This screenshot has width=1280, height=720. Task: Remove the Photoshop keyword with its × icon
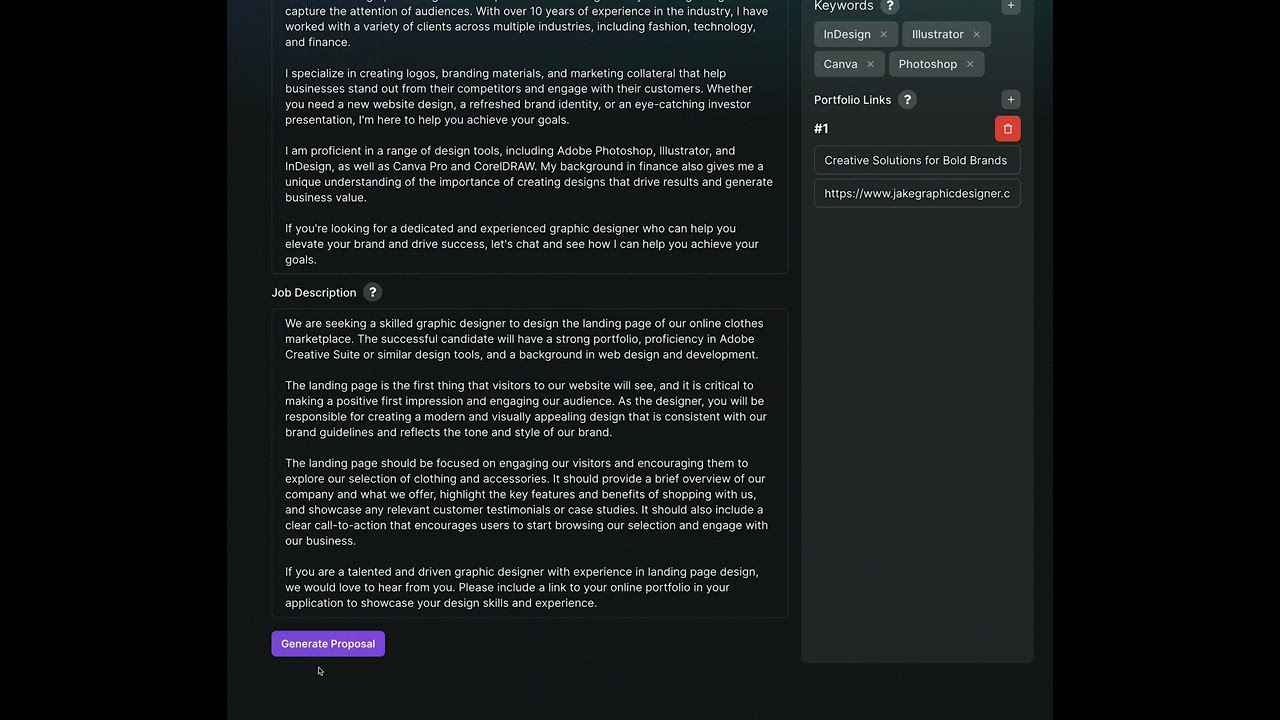969,63
